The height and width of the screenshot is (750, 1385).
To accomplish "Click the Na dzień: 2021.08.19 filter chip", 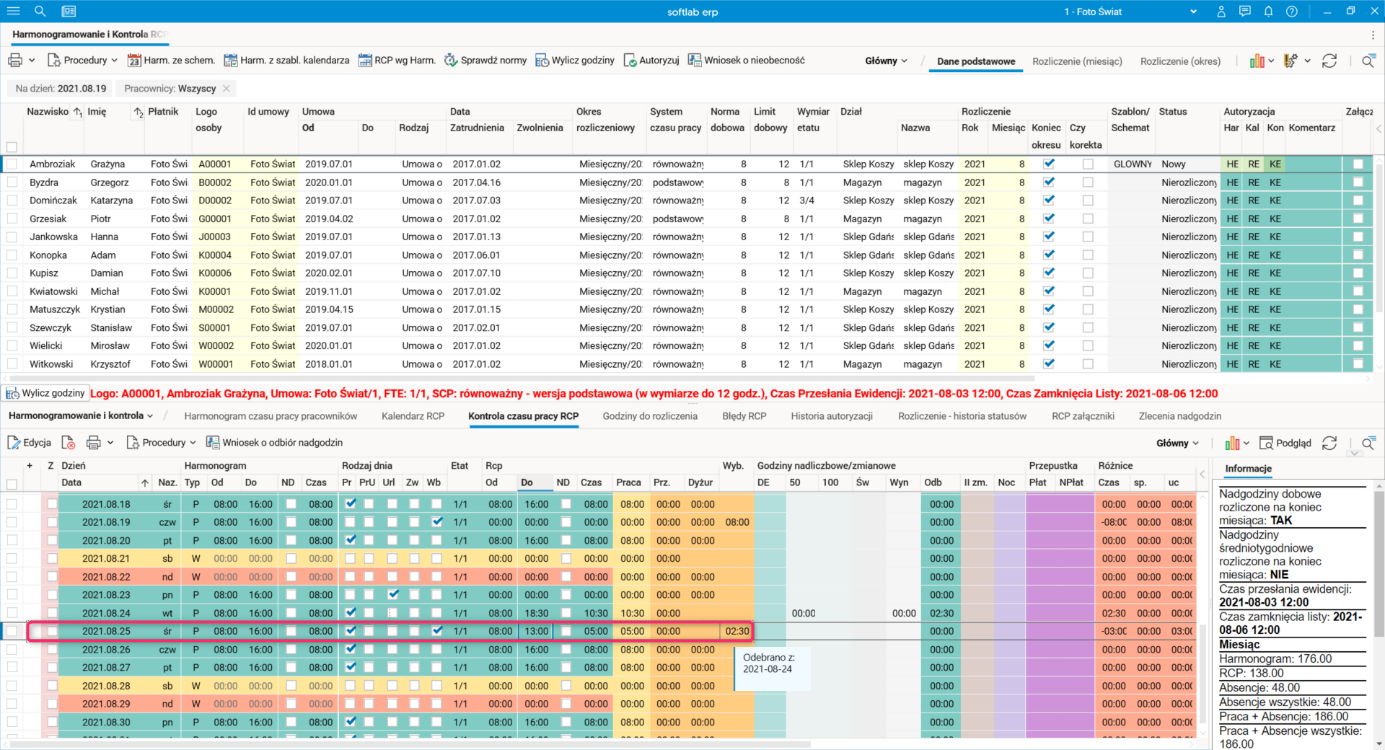I will tap(61, 89).
